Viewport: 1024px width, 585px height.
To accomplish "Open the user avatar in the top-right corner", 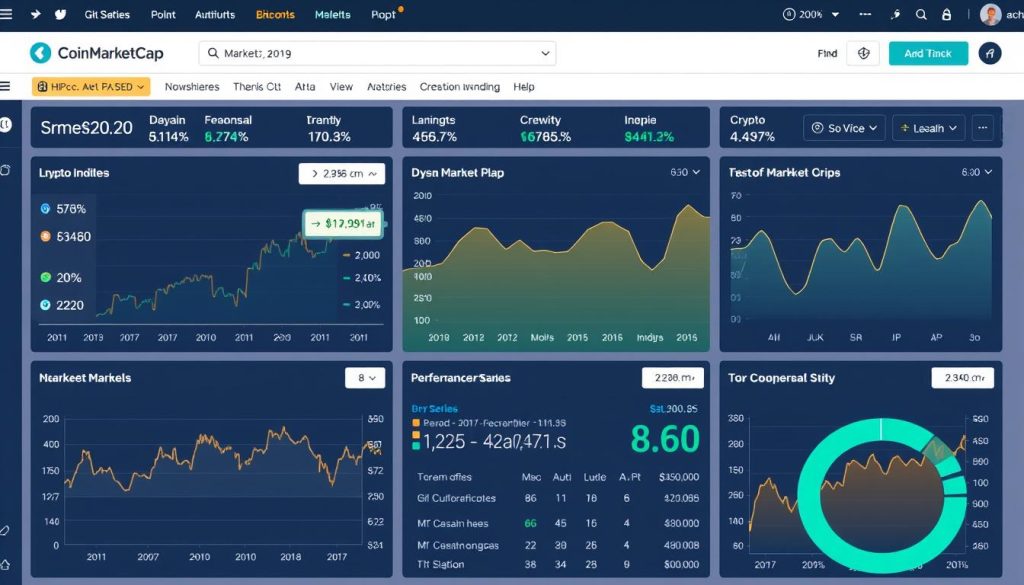I will coord(990,14).
